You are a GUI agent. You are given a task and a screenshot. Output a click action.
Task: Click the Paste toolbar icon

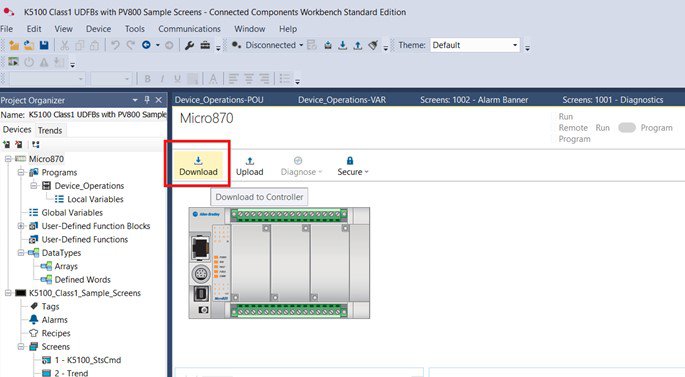94,45
